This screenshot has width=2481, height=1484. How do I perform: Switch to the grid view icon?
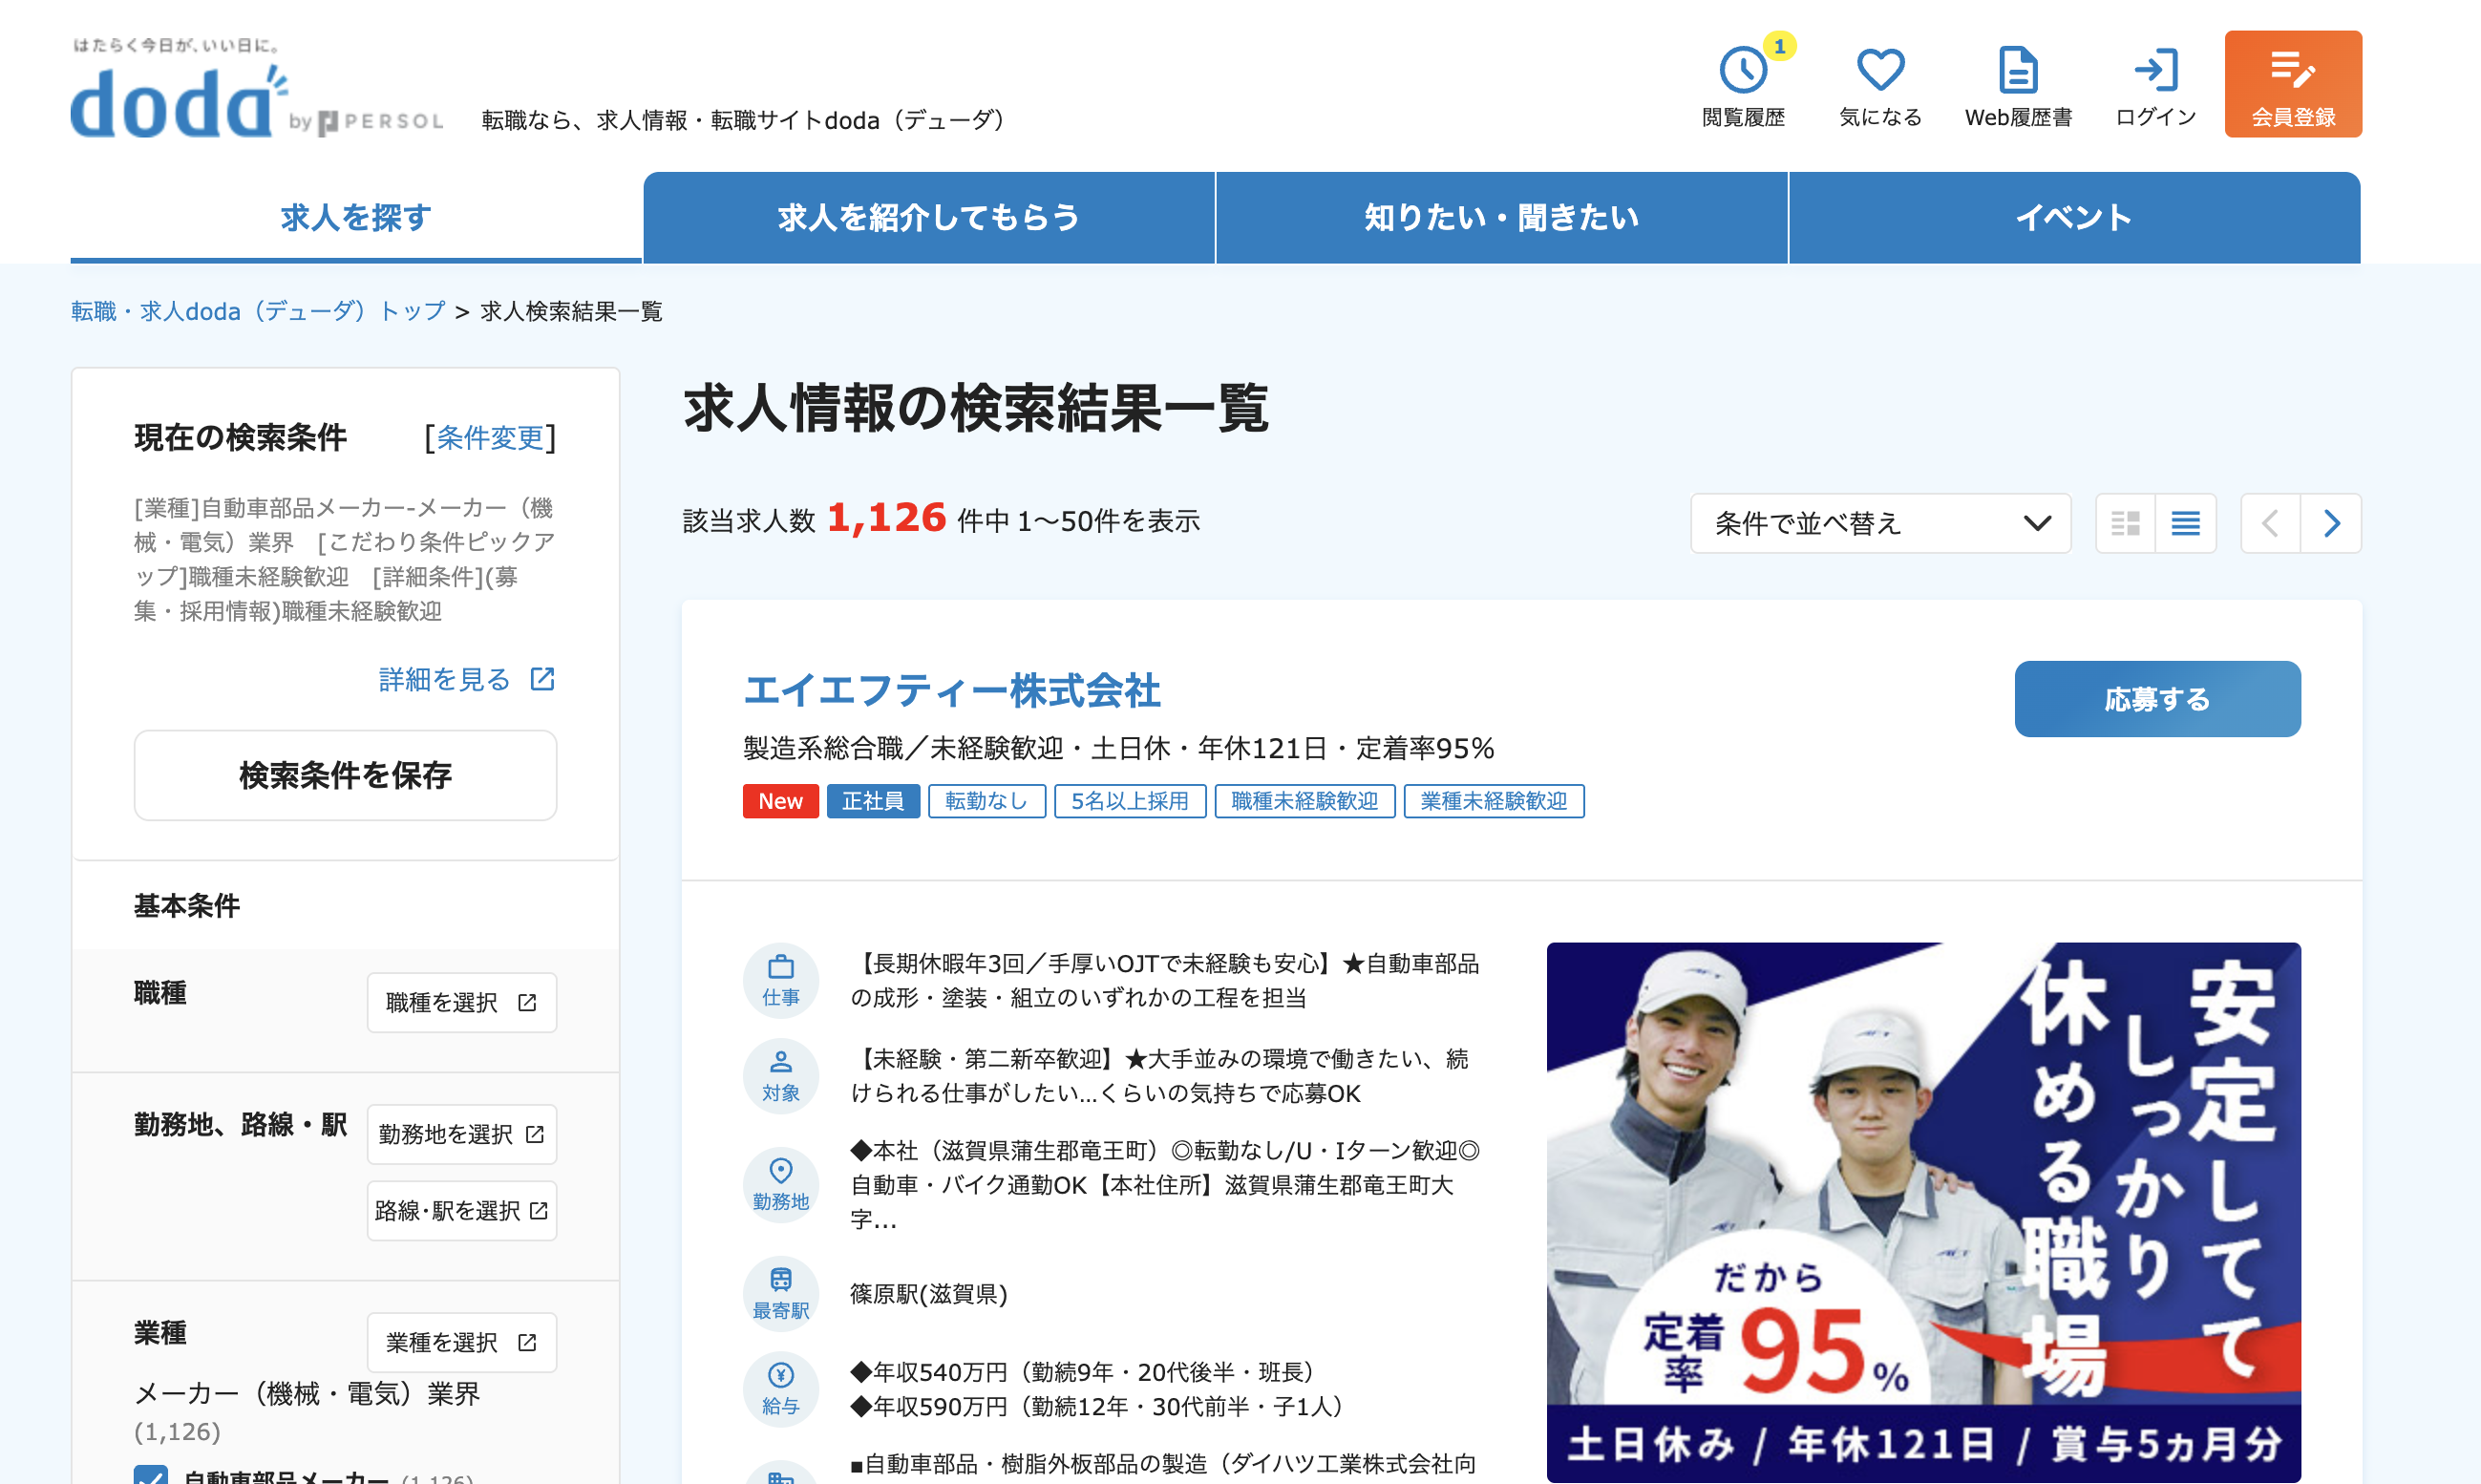tap(2125, 523)
